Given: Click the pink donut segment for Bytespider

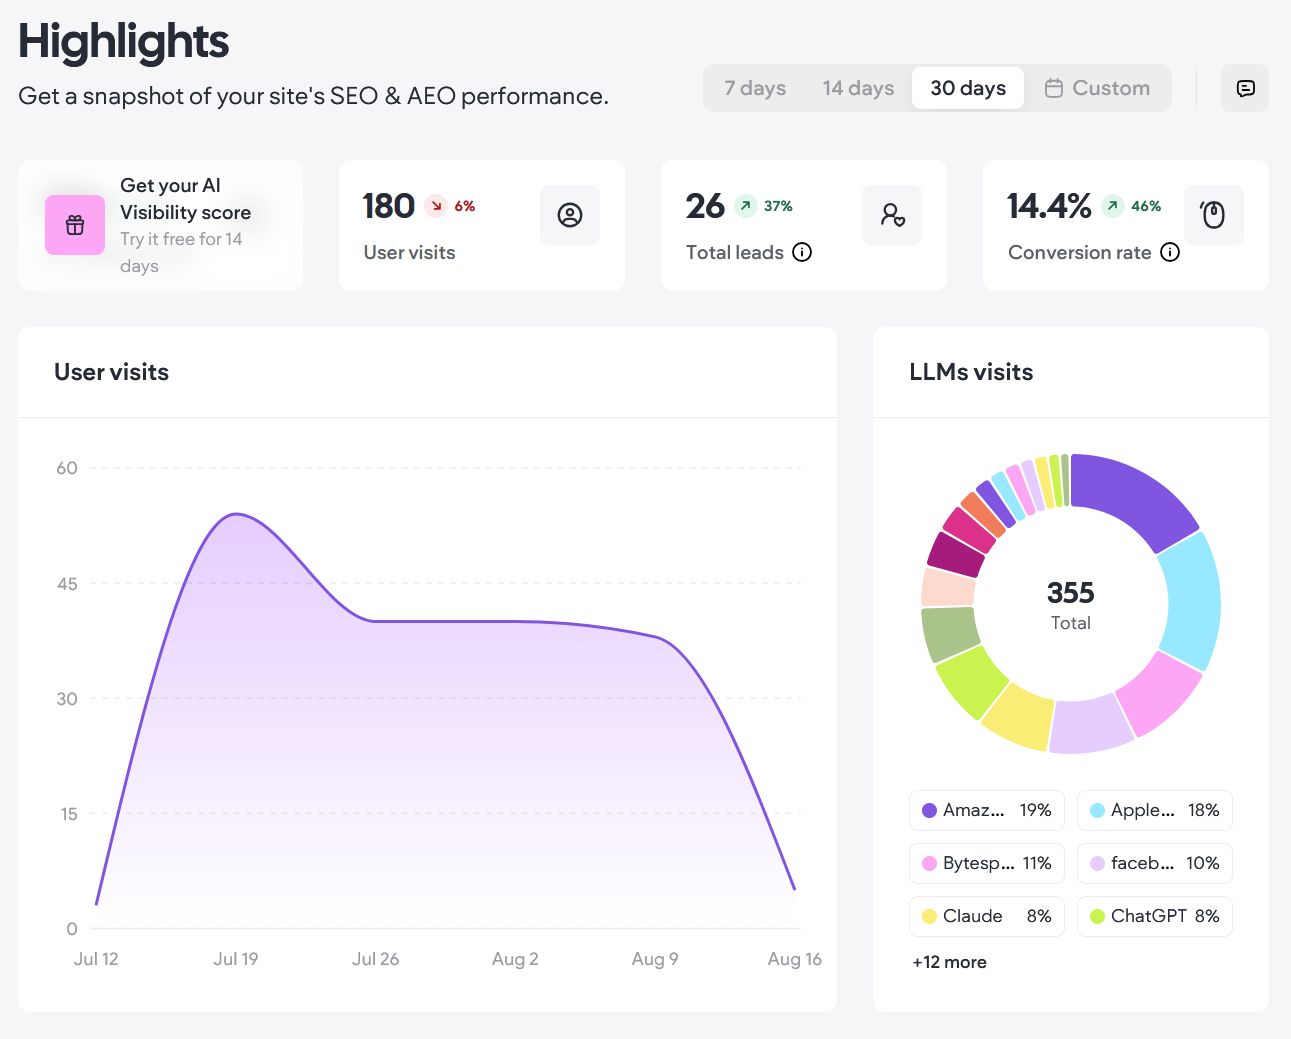Looking at the screenshot, I should click(1160, 693).
